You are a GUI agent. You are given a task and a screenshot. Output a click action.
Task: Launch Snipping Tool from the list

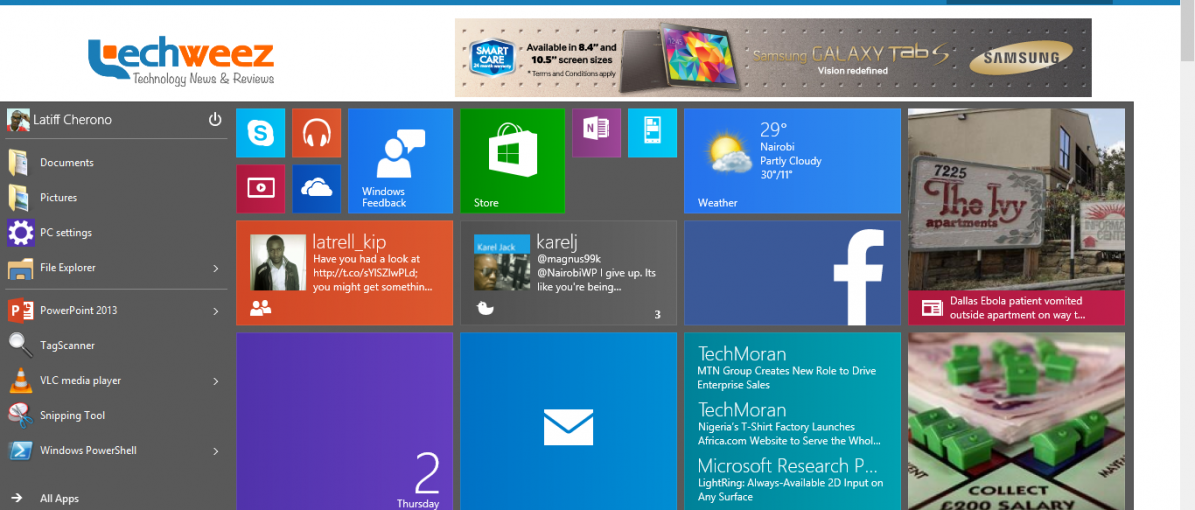(72, 416)
